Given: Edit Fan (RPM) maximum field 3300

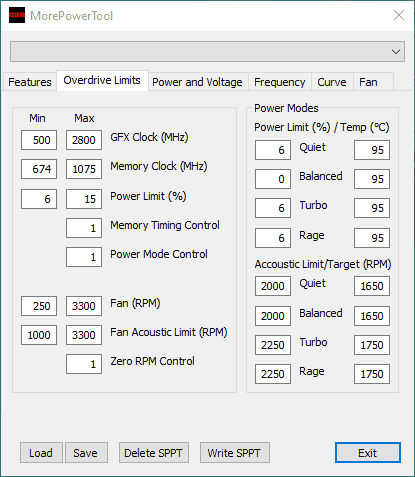Looking at the screenshot, I should [x=84, y=306].
